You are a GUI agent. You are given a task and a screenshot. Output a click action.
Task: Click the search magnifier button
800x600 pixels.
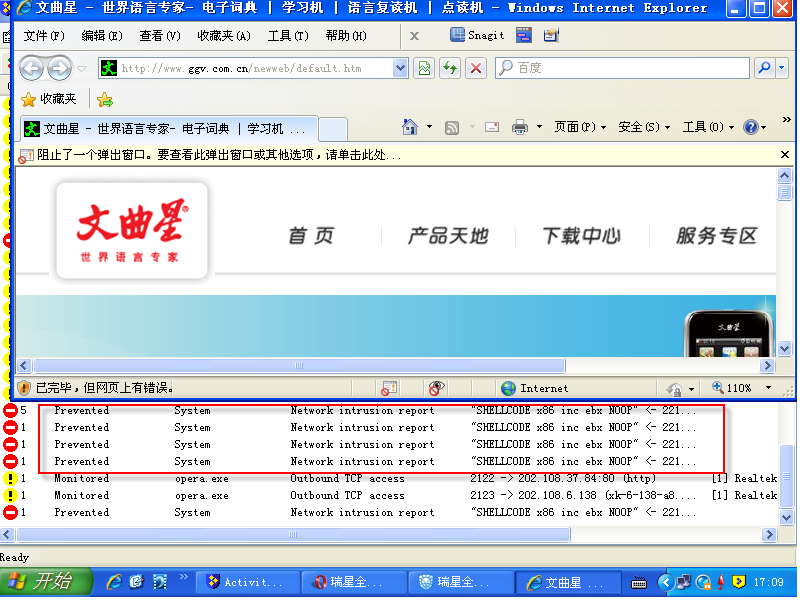764,68
